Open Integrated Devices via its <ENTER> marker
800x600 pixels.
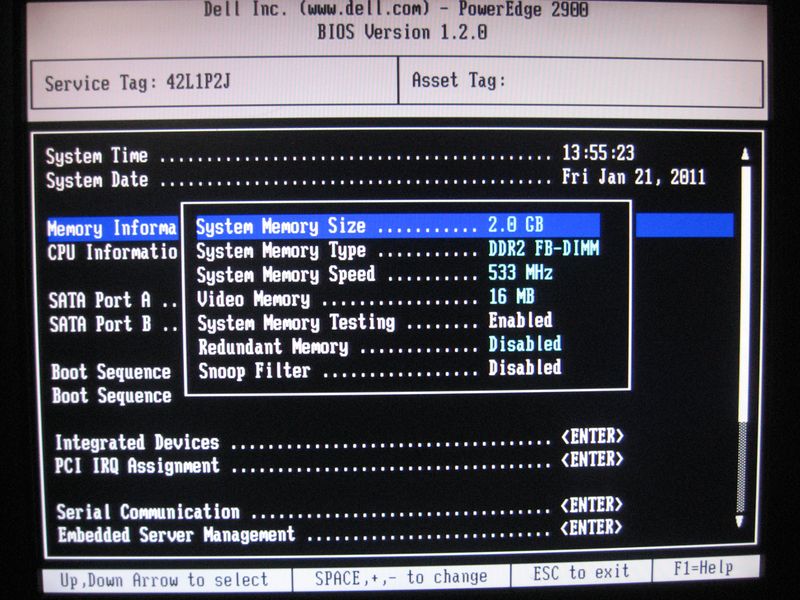coord(592,437)
